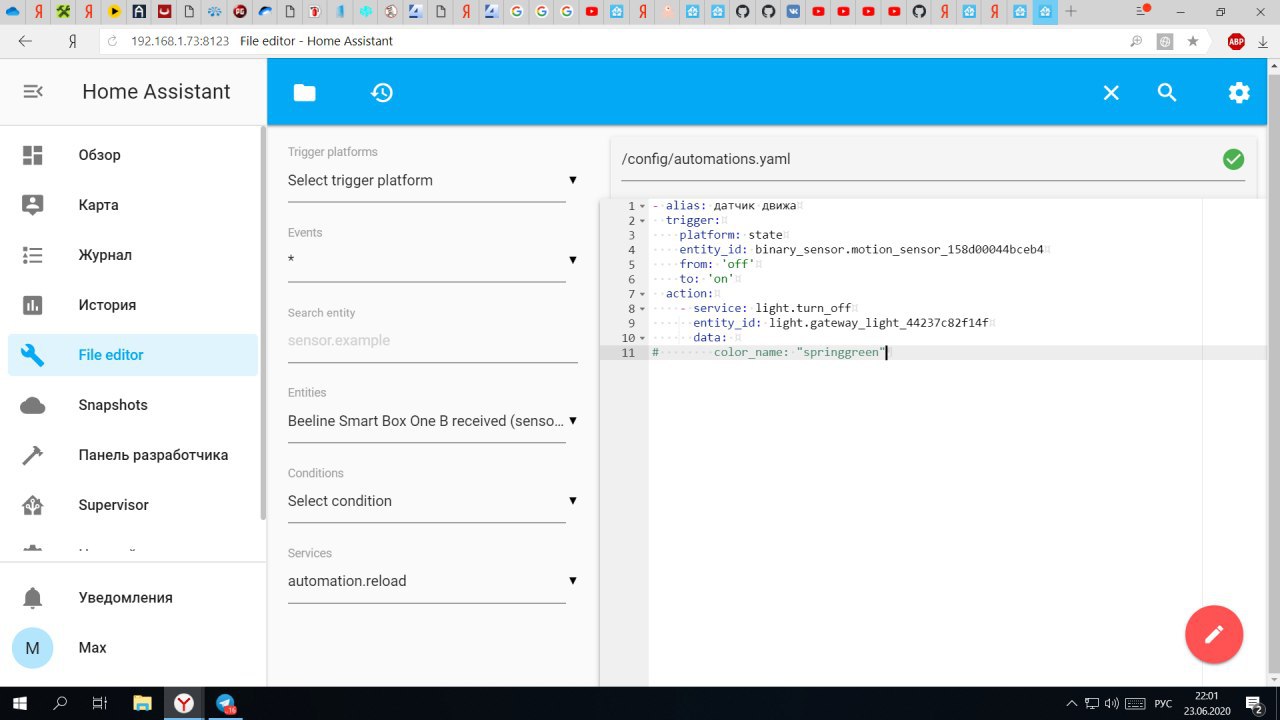Click the red pencil save button
The image size is (1280, 720).
click(1214, 634)
